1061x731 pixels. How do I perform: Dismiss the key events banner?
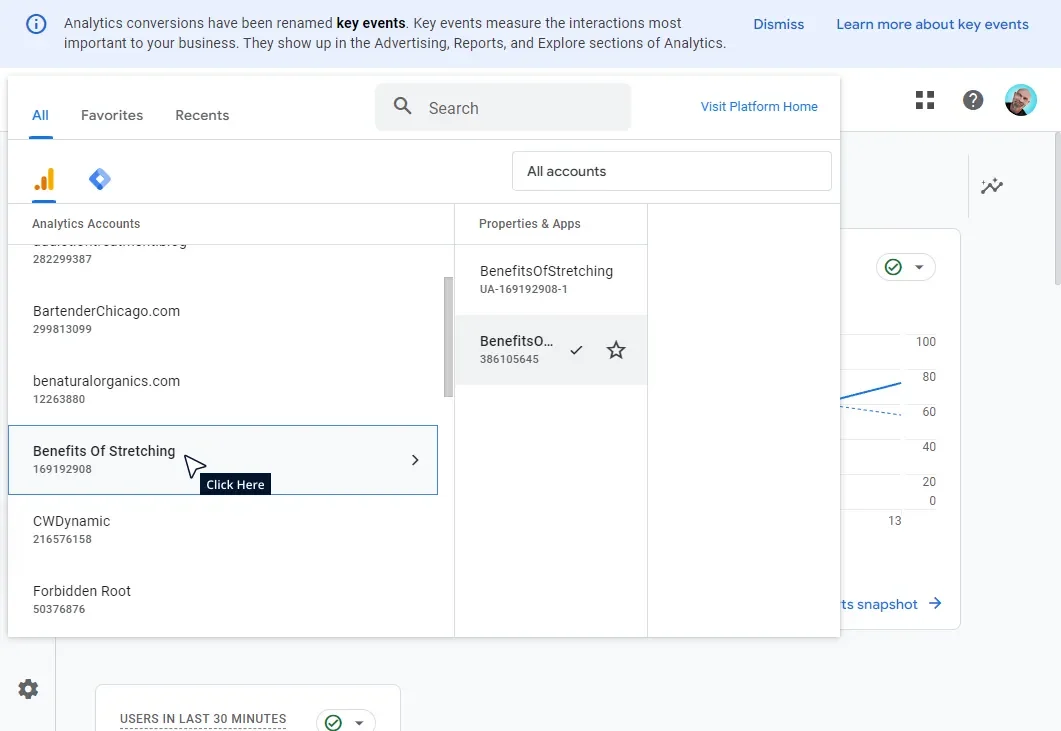click(778, 23)
